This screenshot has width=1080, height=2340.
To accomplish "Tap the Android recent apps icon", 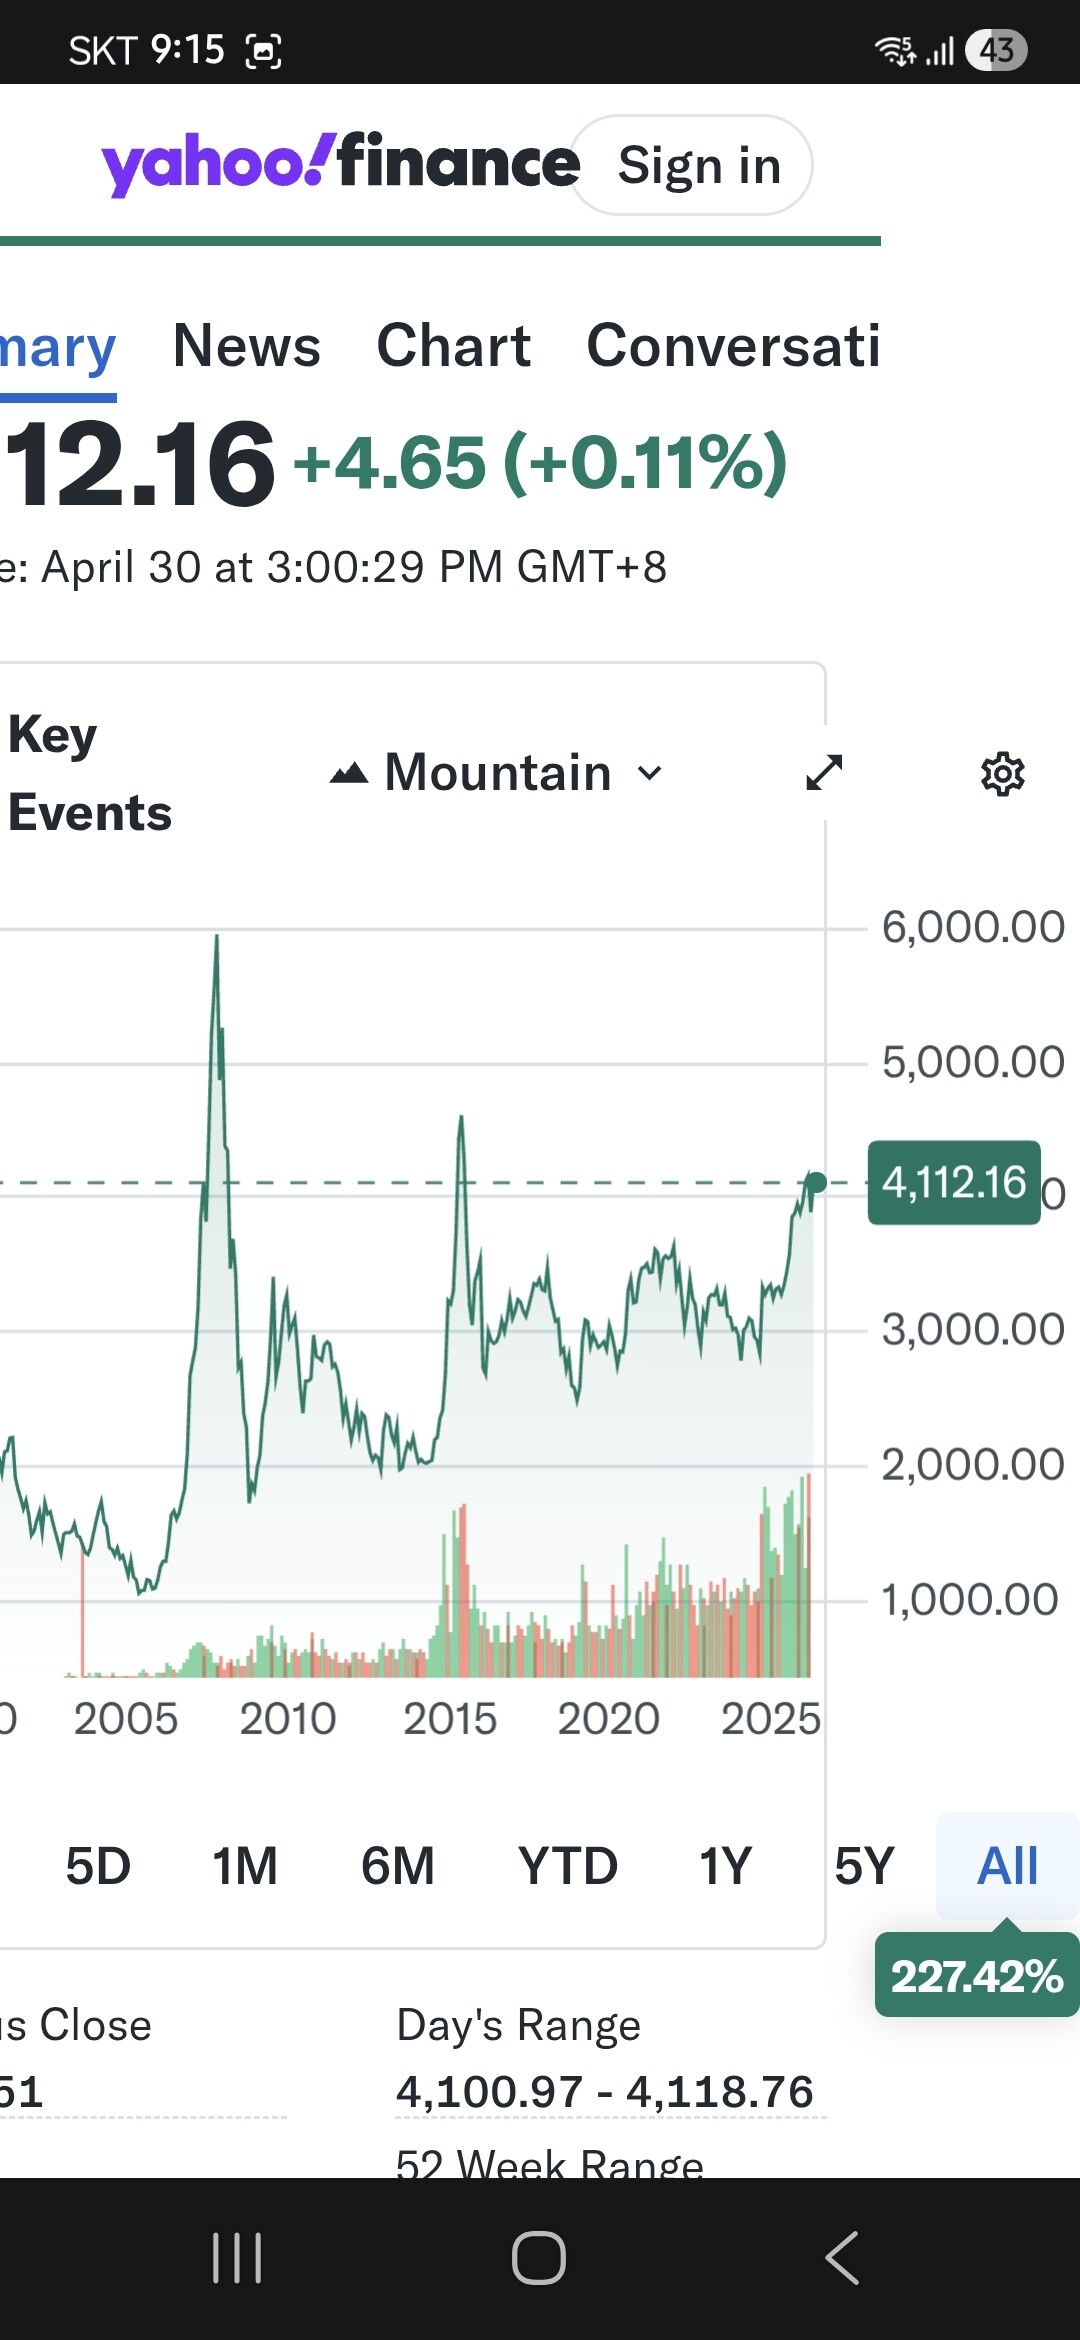I will pos(238,2258).
